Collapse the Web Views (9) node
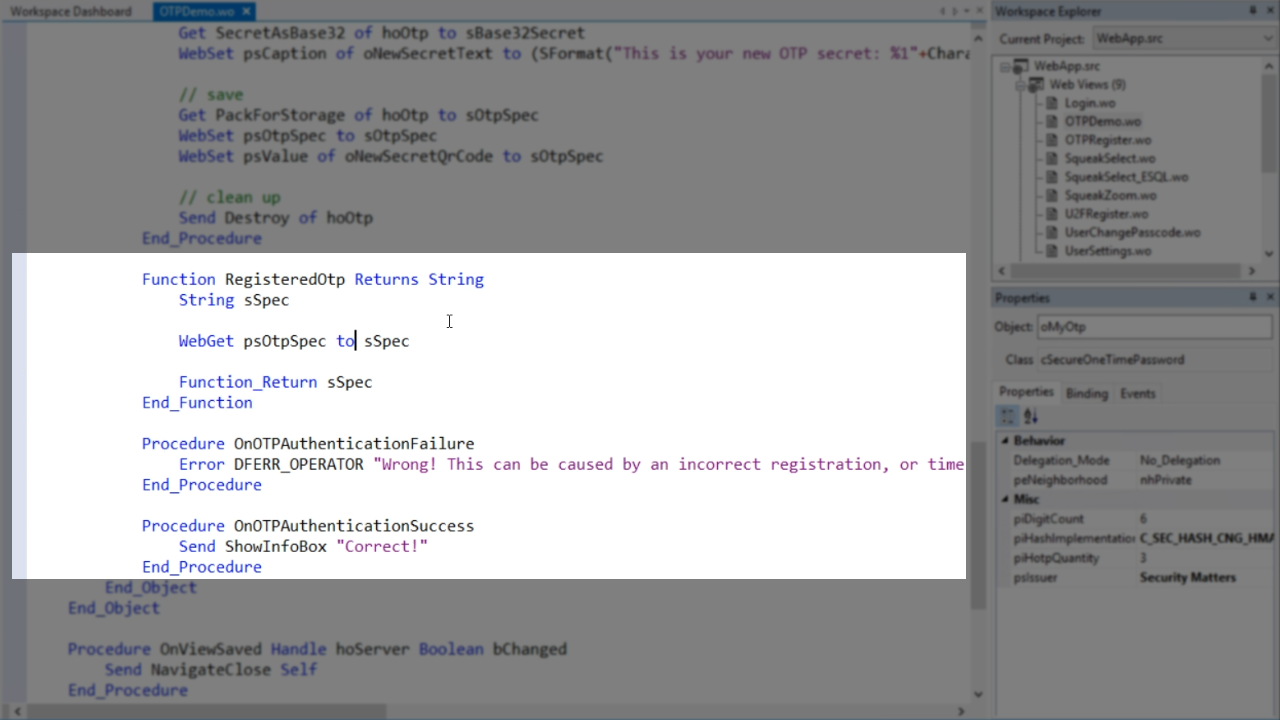This screenshot has width=1280, height=720. click(x=1021, y=85)
